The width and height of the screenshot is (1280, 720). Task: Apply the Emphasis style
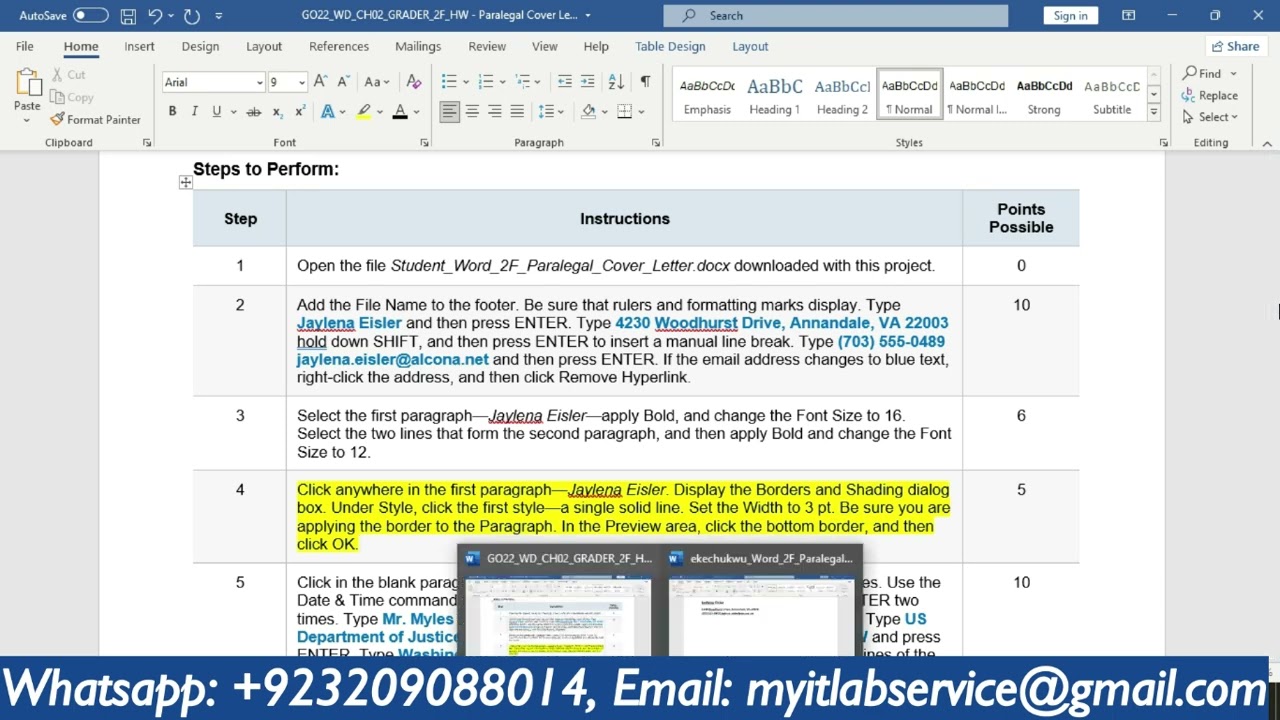(x=707, y=96)
